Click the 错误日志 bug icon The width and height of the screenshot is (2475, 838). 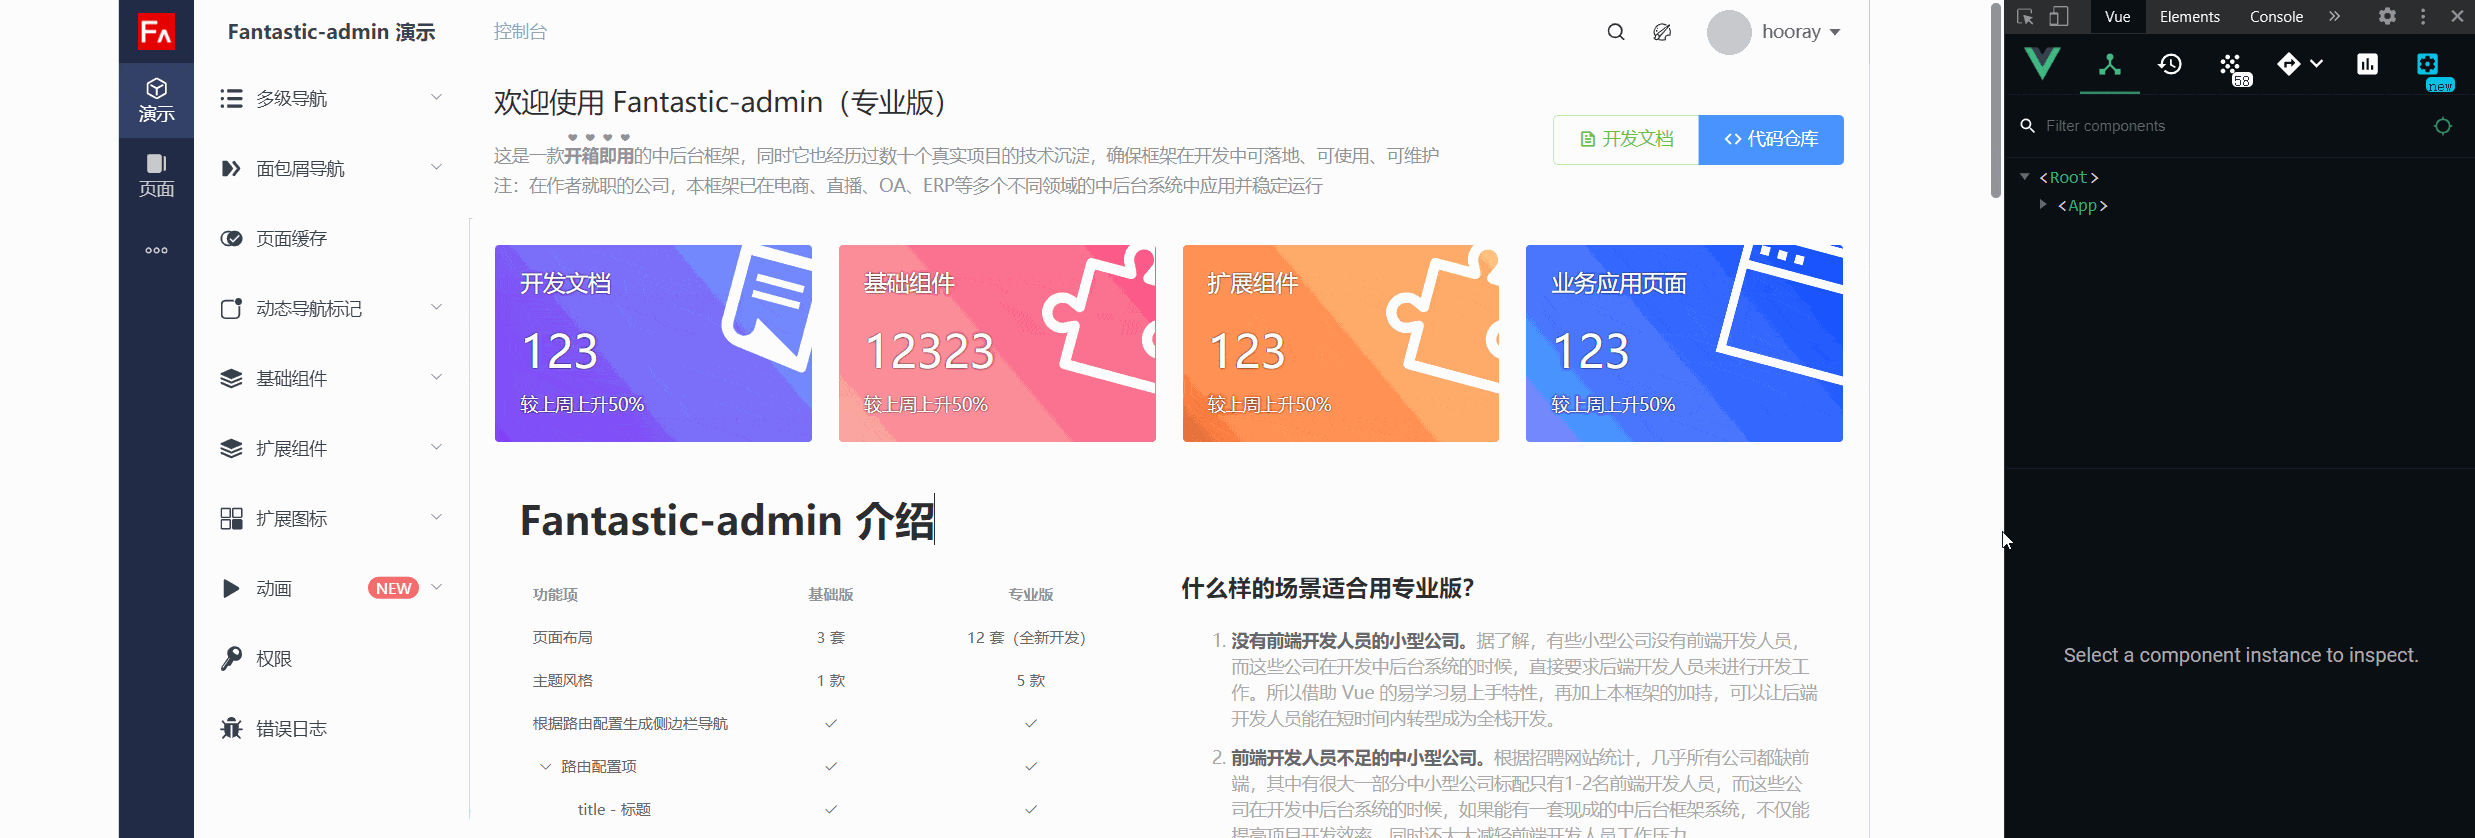[231, 728]
